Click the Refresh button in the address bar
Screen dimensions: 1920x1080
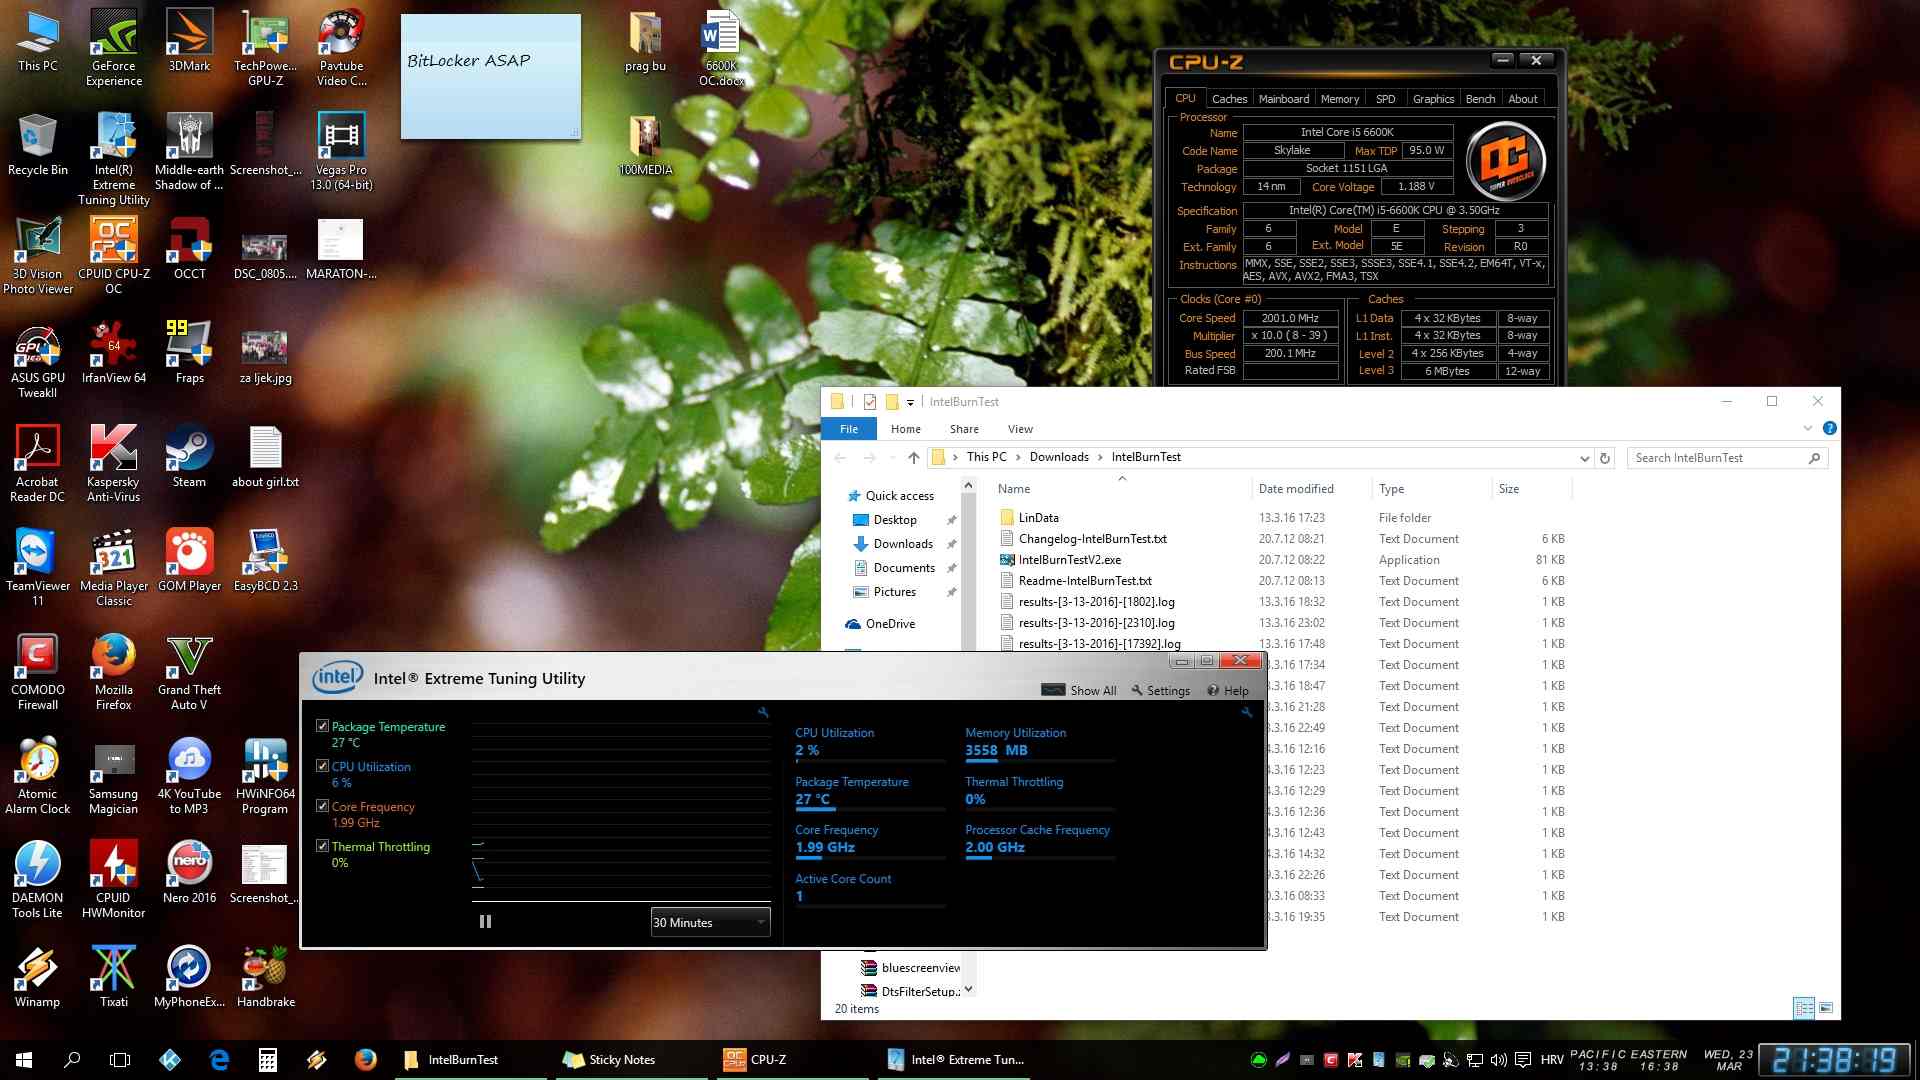click(x=1605, y=458)
